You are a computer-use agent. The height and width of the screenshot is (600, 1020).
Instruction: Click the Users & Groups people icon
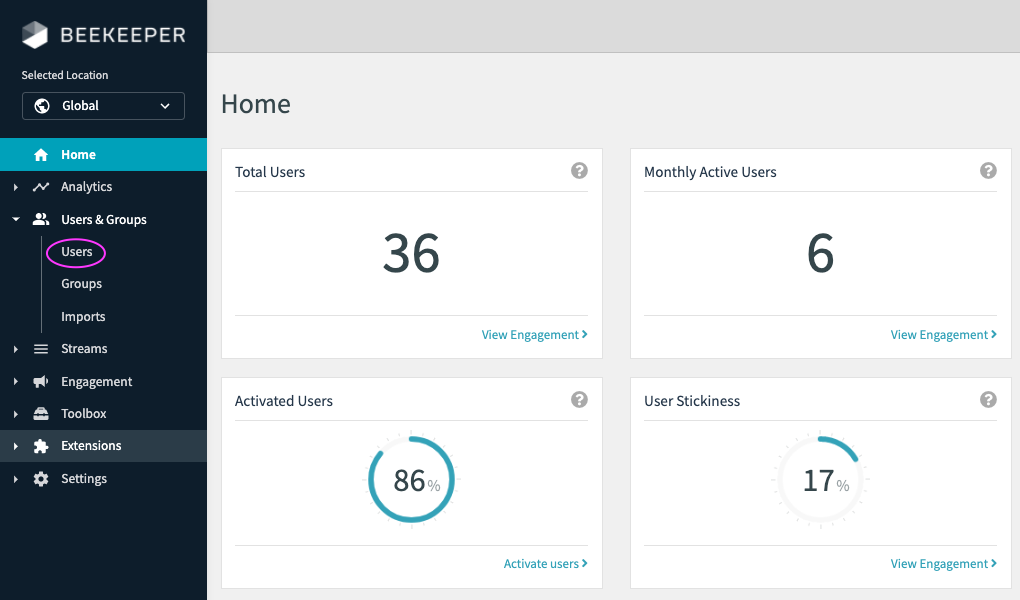41,219
